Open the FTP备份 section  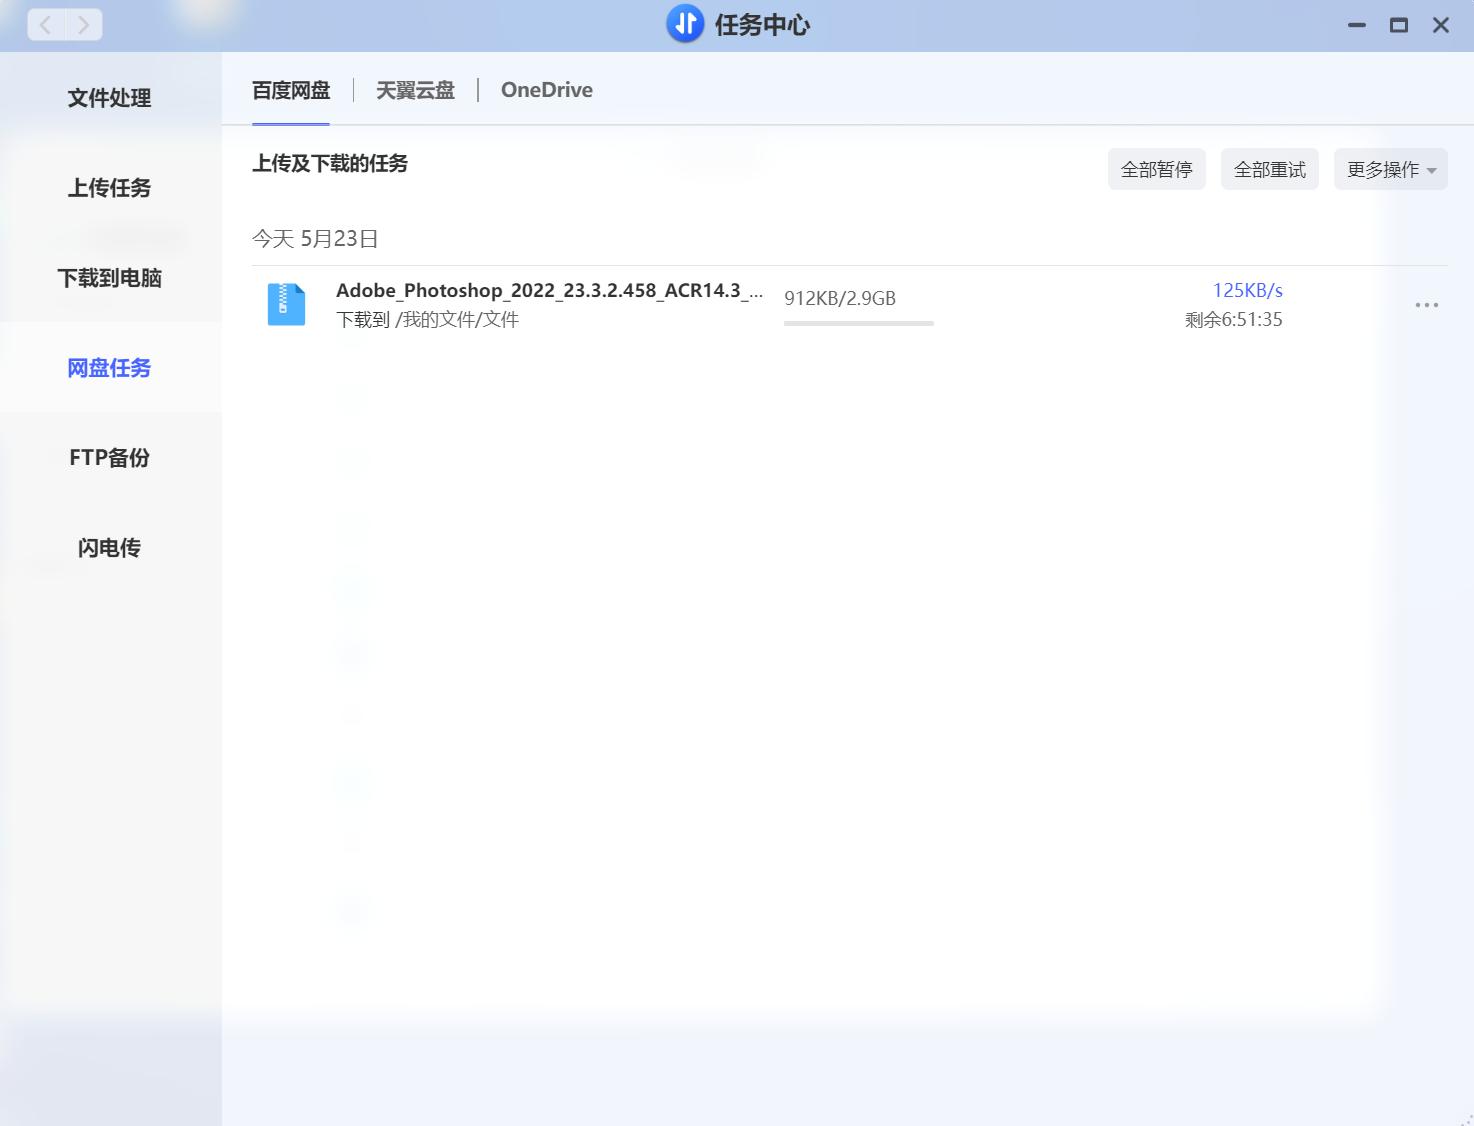(108, 458)
